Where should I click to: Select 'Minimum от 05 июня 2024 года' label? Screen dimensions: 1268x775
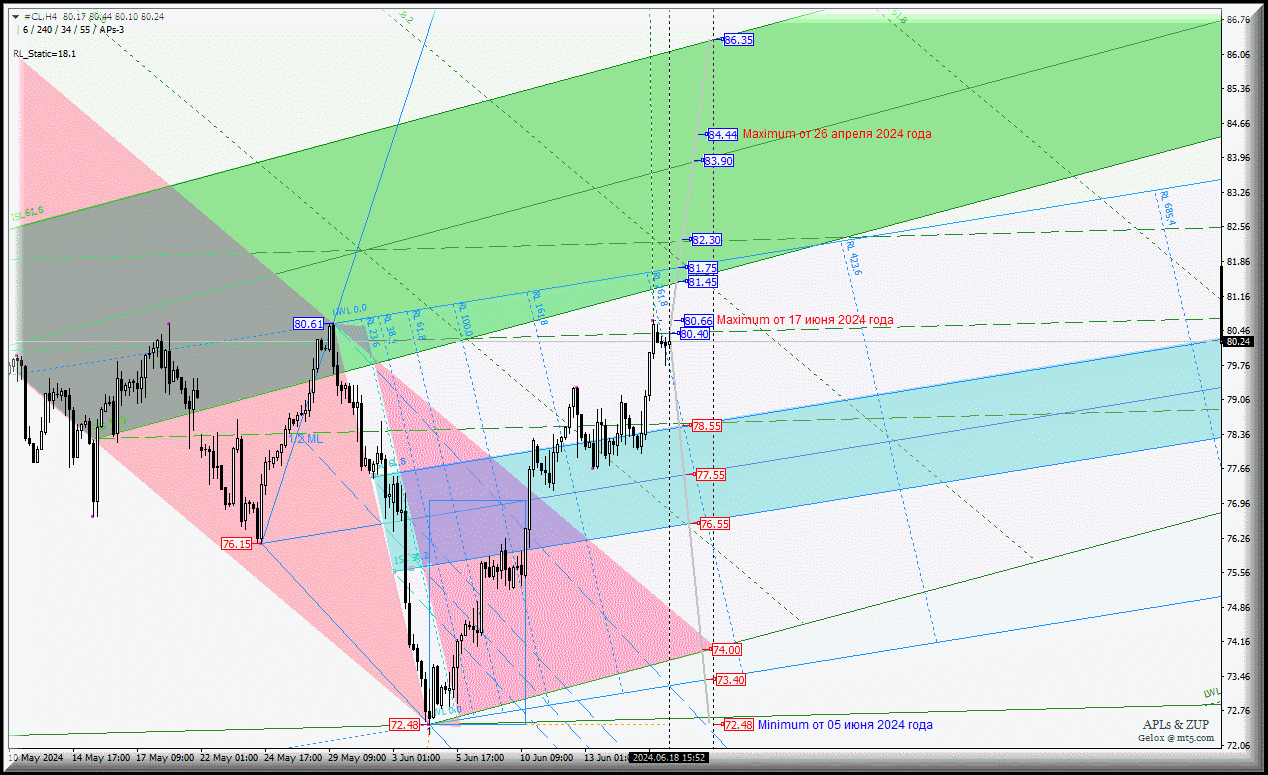click(x=845, y=725)
